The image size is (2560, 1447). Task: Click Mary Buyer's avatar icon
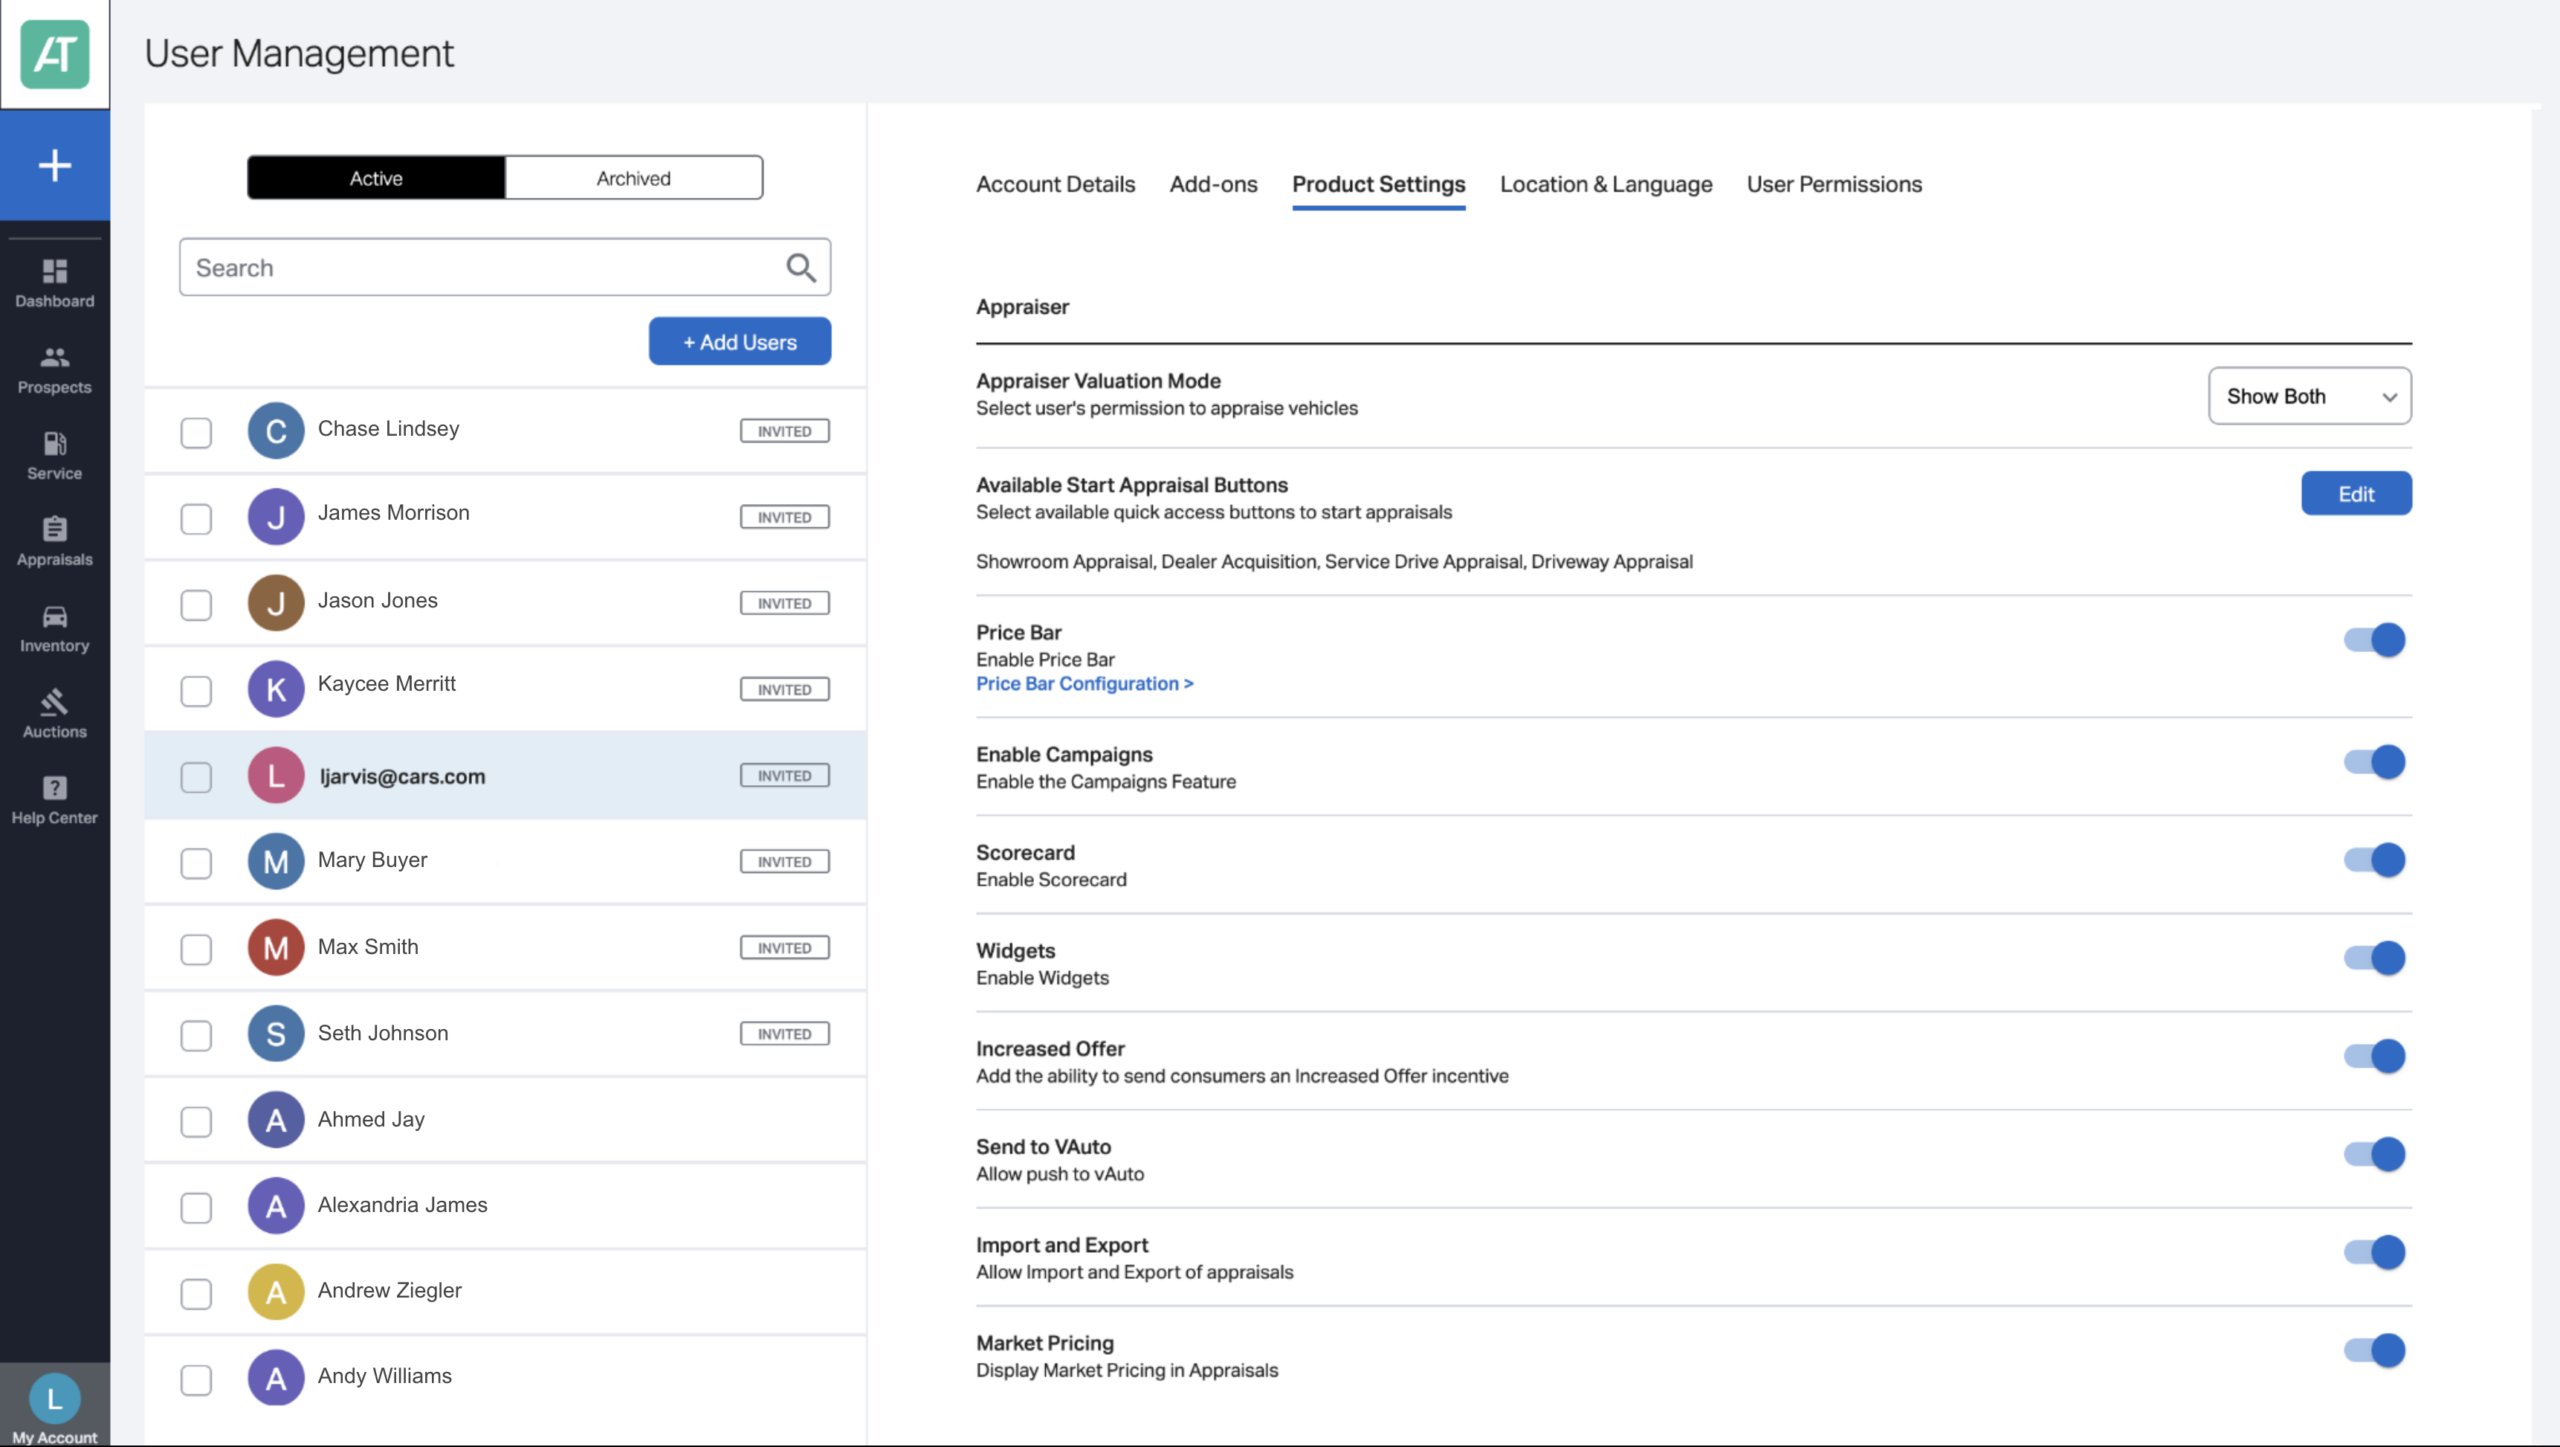pos(276,861)
